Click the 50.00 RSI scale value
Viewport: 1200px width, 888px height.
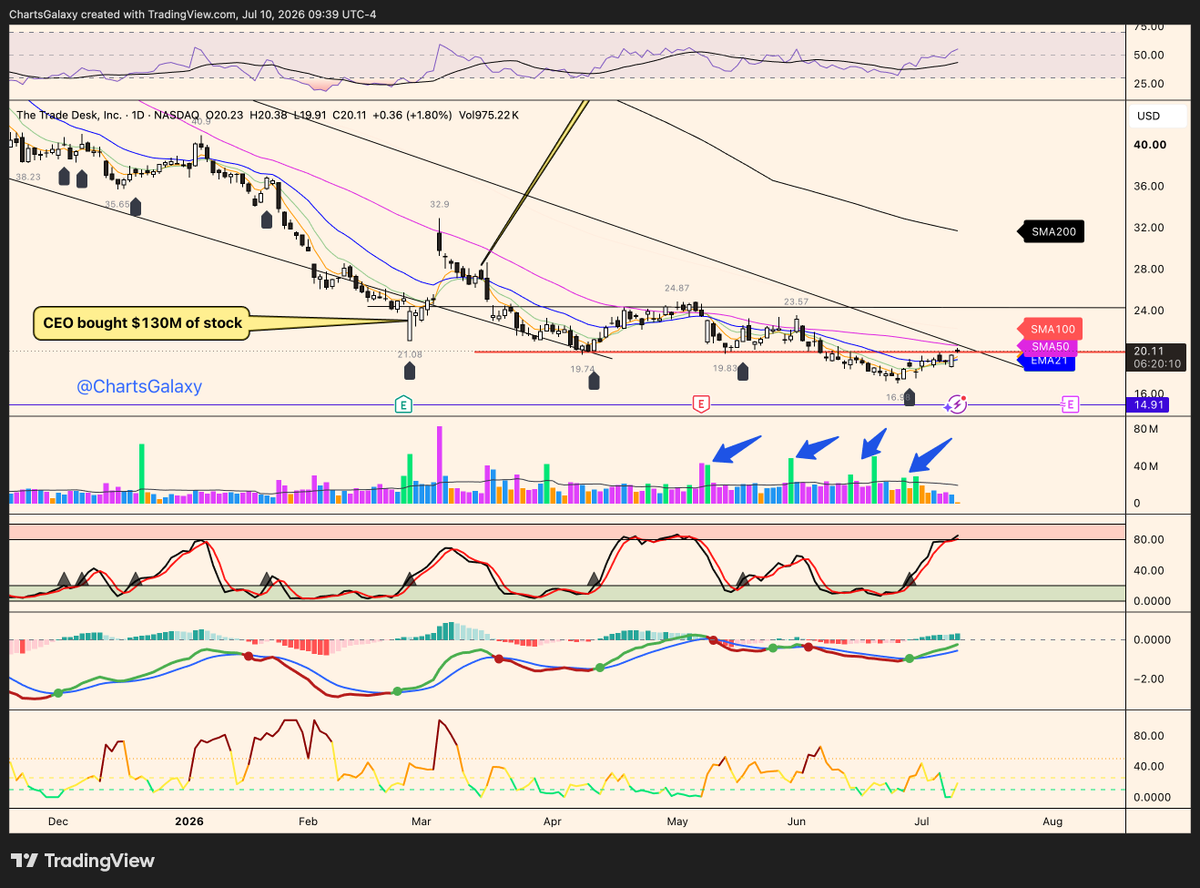[1151, 55]
